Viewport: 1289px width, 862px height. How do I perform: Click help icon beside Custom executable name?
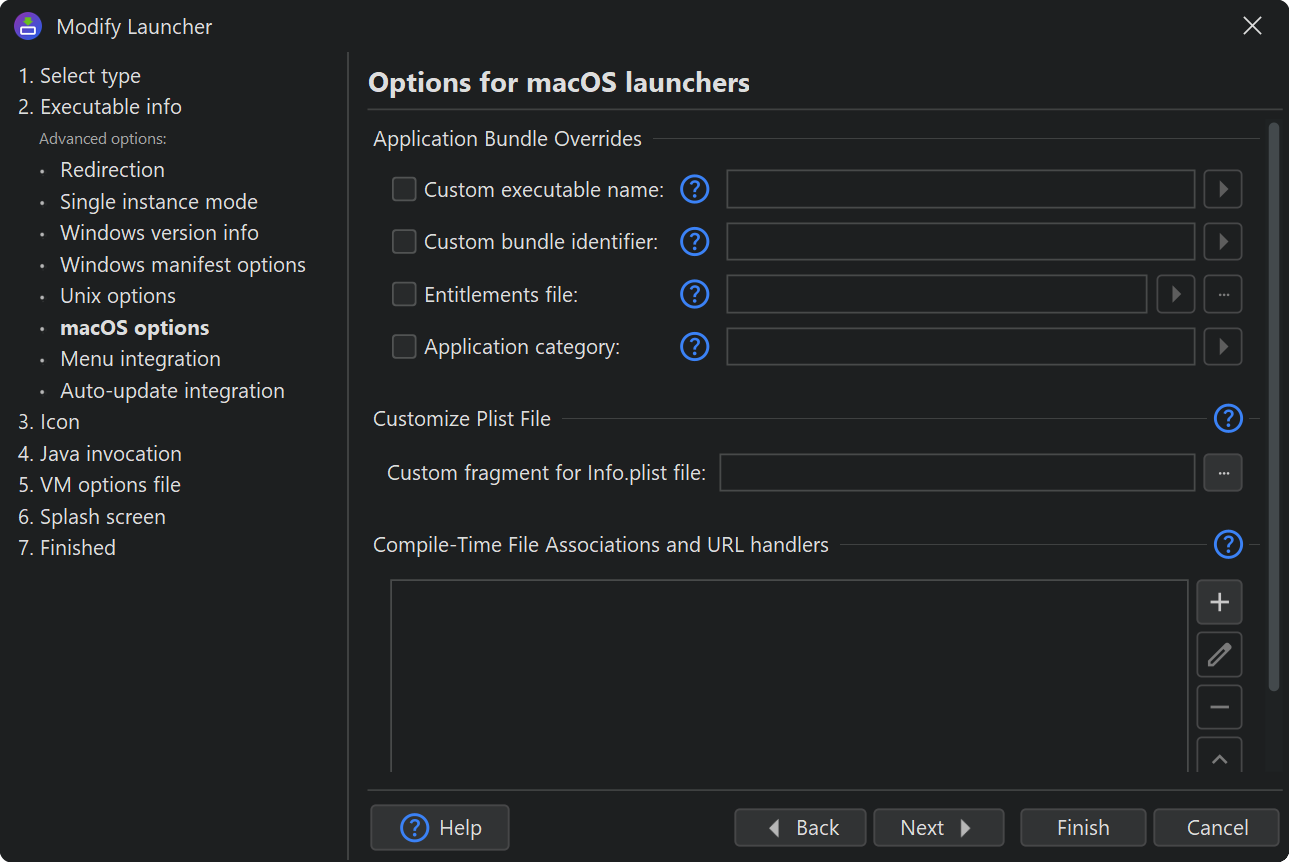tap(694, 189)
